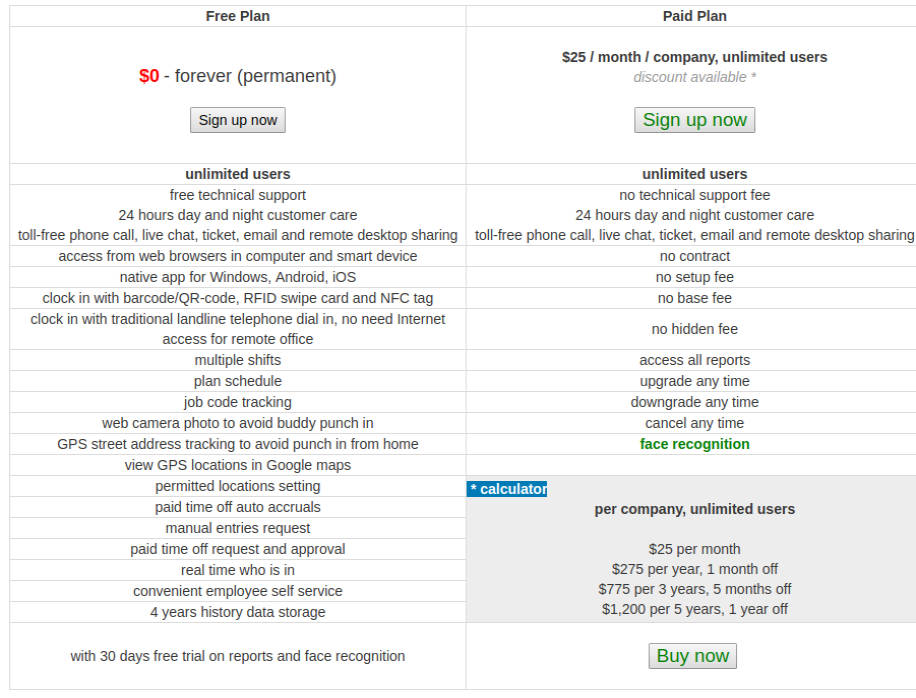Select the 'Paid Plan' column header
This screenshot has height=698, width=916.
coord(694,15)
